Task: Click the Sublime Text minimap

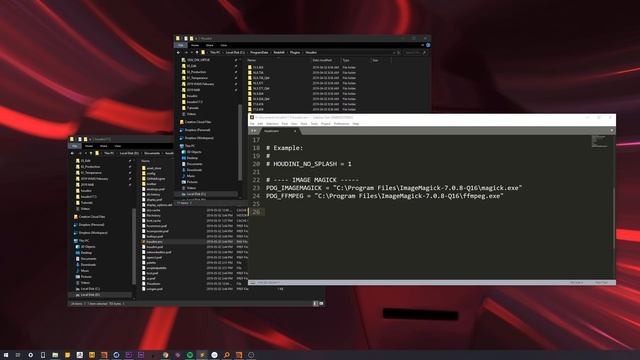Action: coord(600,141)
